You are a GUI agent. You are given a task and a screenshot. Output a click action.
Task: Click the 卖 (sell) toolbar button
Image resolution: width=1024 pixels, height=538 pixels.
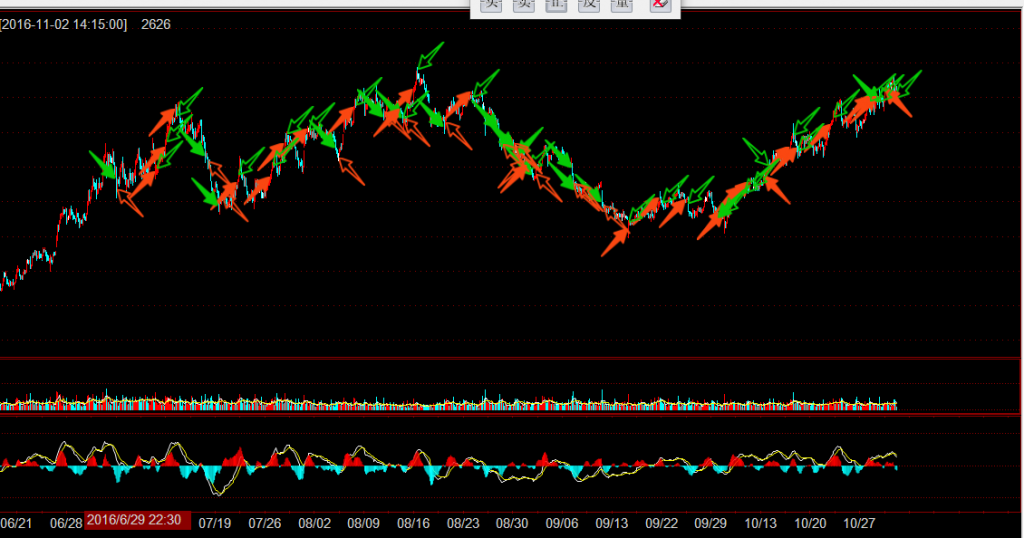[524, 5]
